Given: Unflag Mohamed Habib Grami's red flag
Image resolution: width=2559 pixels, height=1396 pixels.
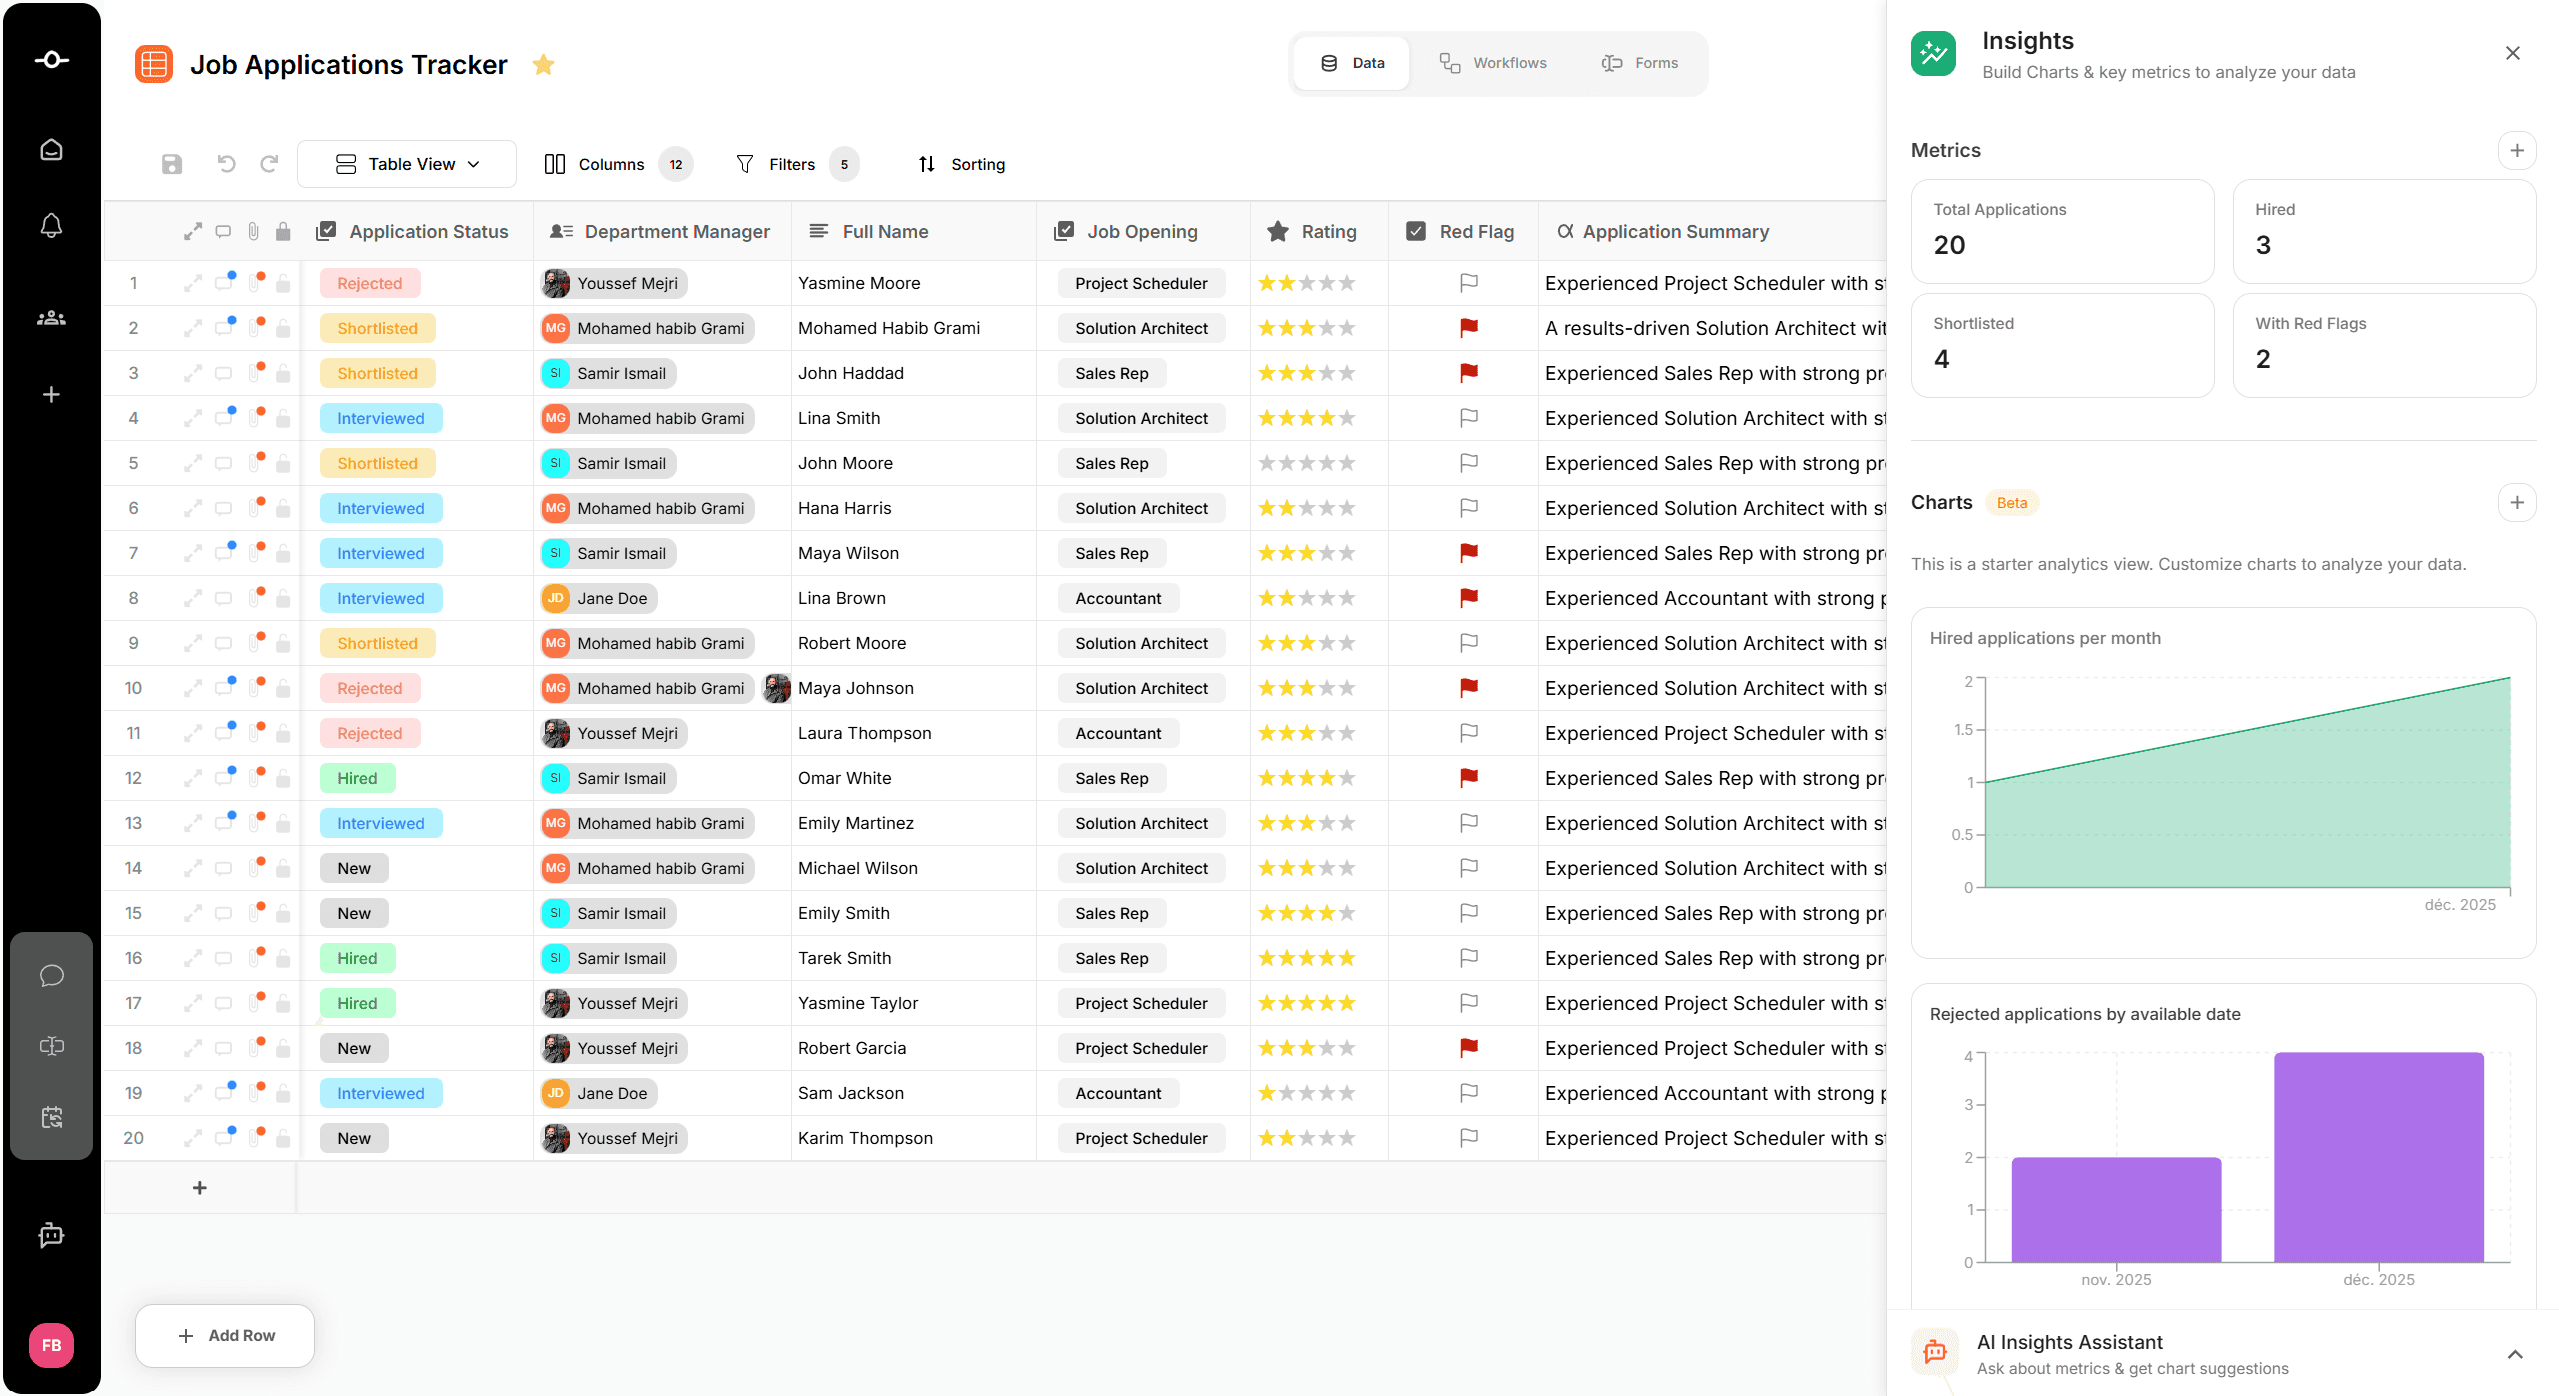Looking at the screenshot, I should click(x=1468, y=328).
